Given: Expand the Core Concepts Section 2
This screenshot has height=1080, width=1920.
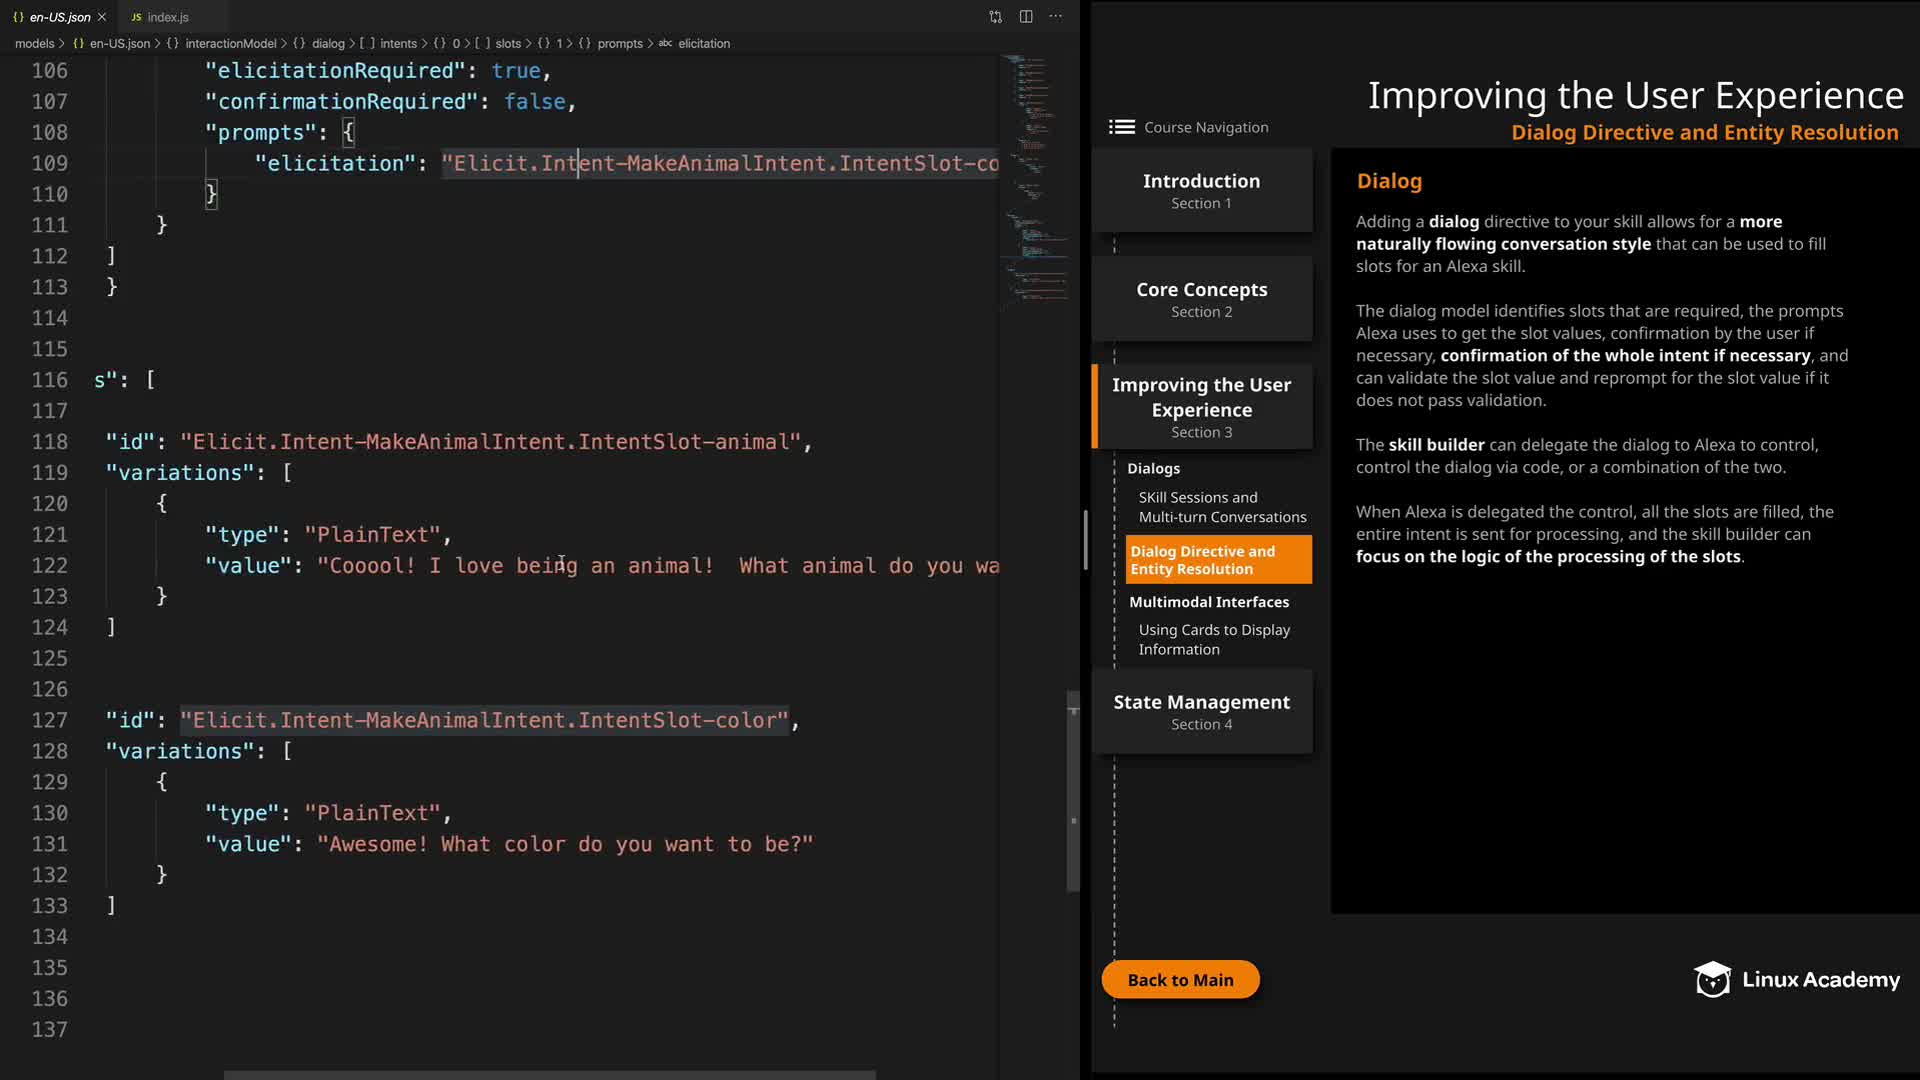Looking at the screenshot, I should 1201,299.
